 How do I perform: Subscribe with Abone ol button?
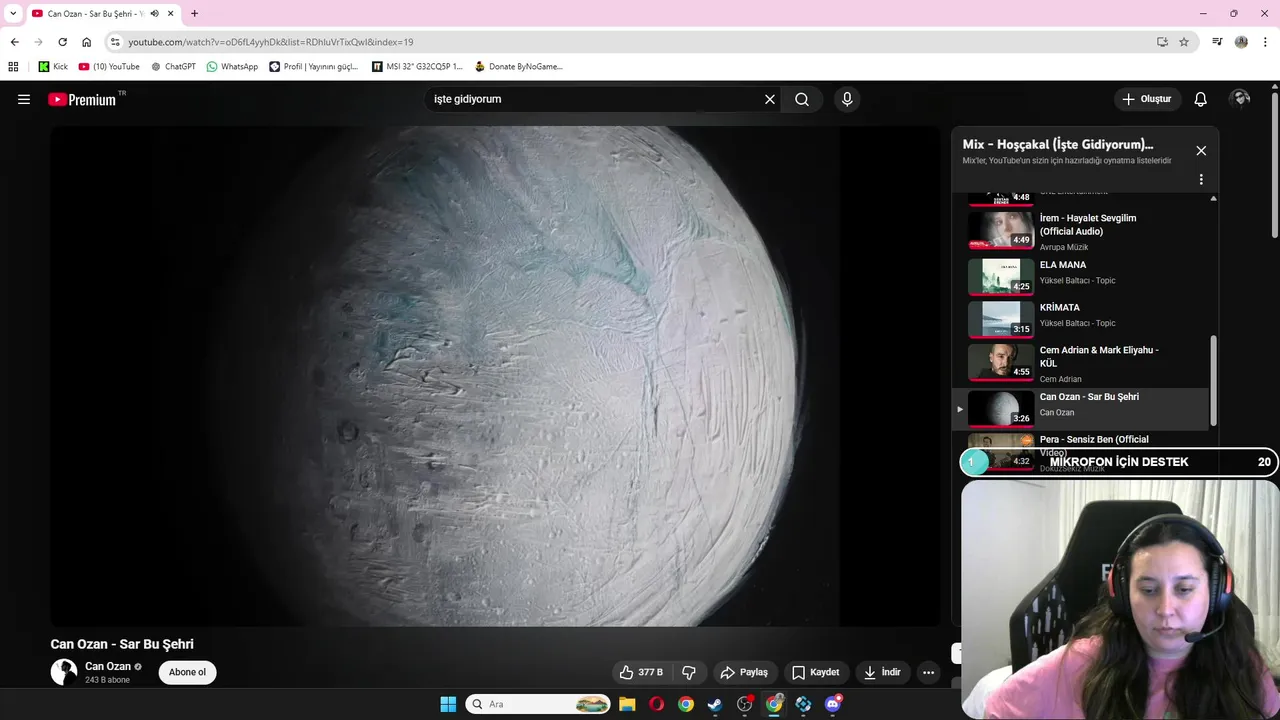coord(187,672)
